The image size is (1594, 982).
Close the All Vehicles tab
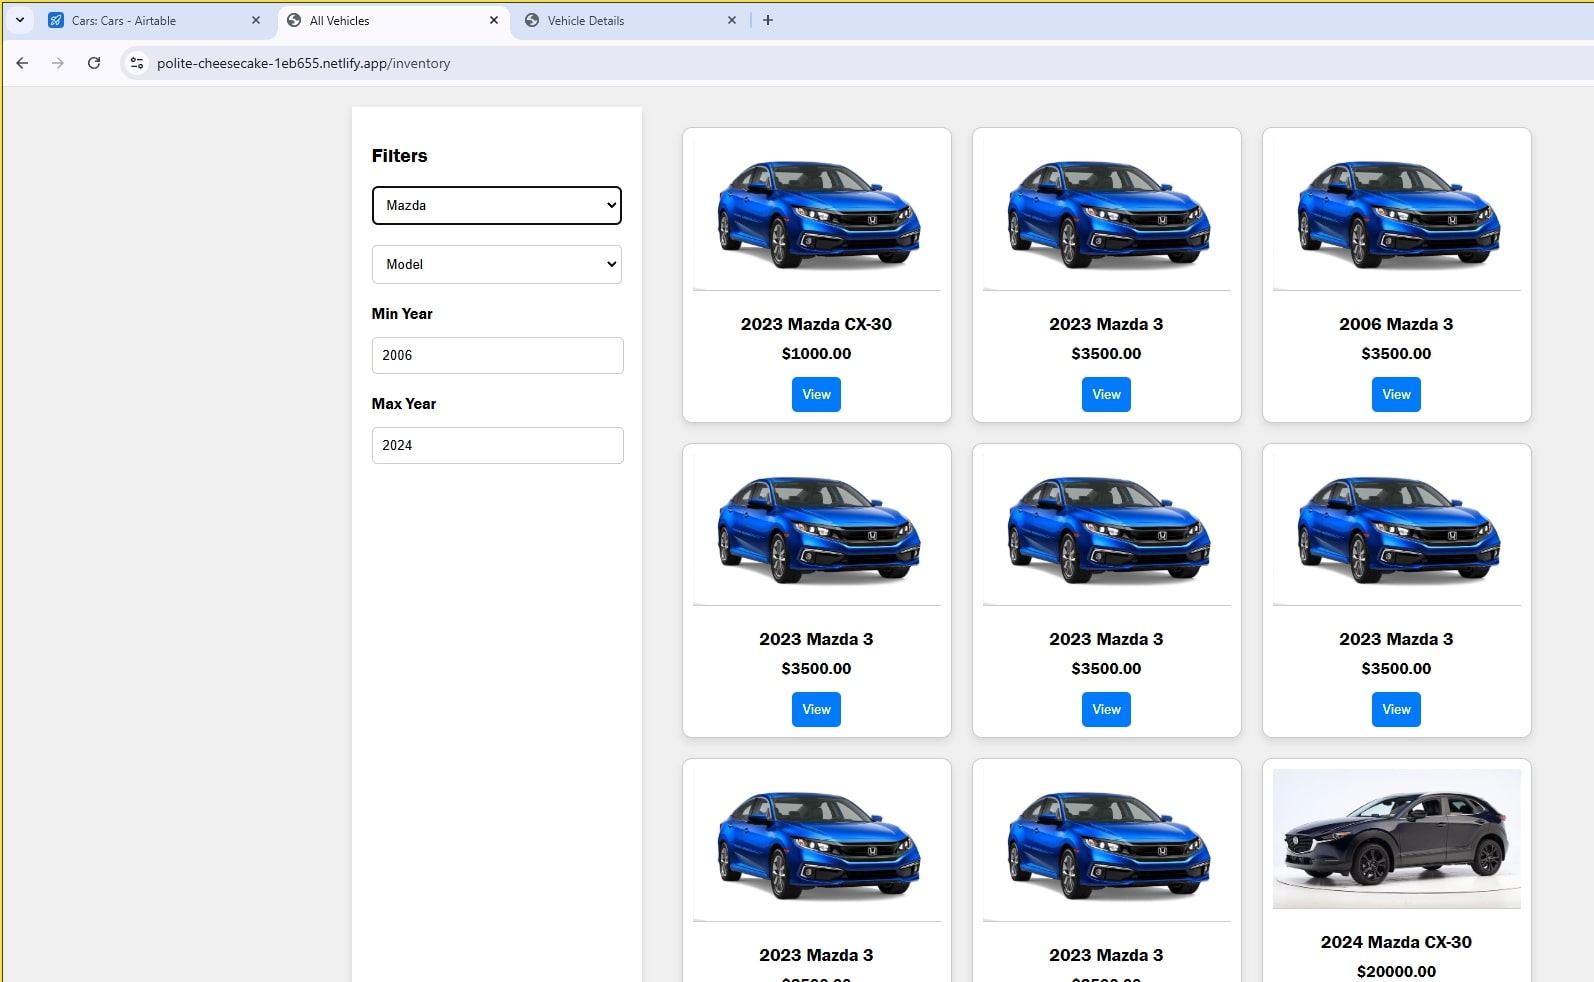[x=494, y=20]
